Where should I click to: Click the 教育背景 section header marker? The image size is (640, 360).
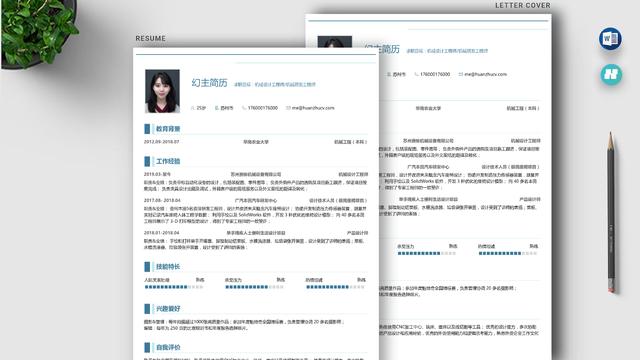[147, 129]
